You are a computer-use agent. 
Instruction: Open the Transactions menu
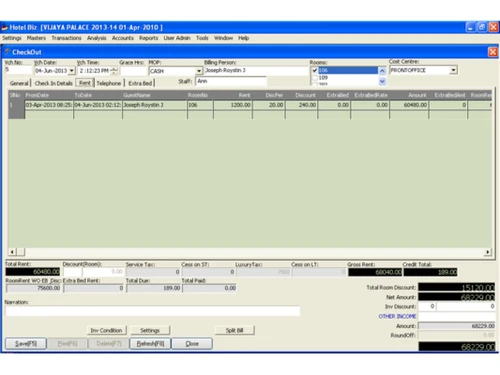click(66, 38)
